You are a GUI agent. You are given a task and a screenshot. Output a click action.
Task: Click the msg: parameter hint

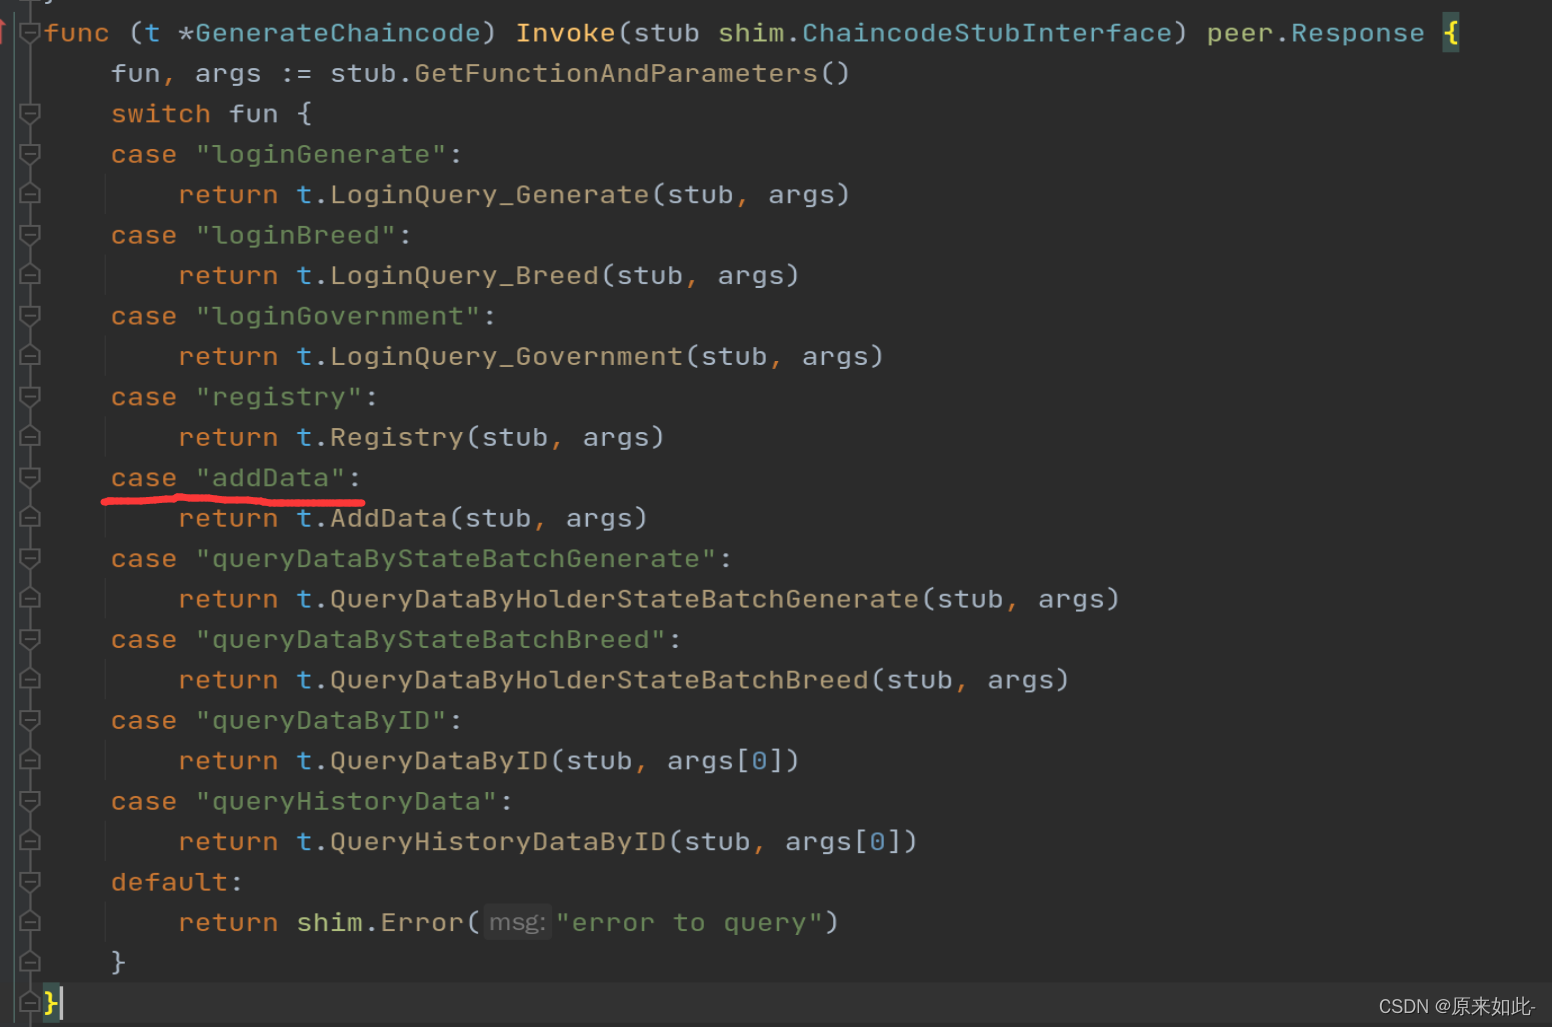point(517,922)
